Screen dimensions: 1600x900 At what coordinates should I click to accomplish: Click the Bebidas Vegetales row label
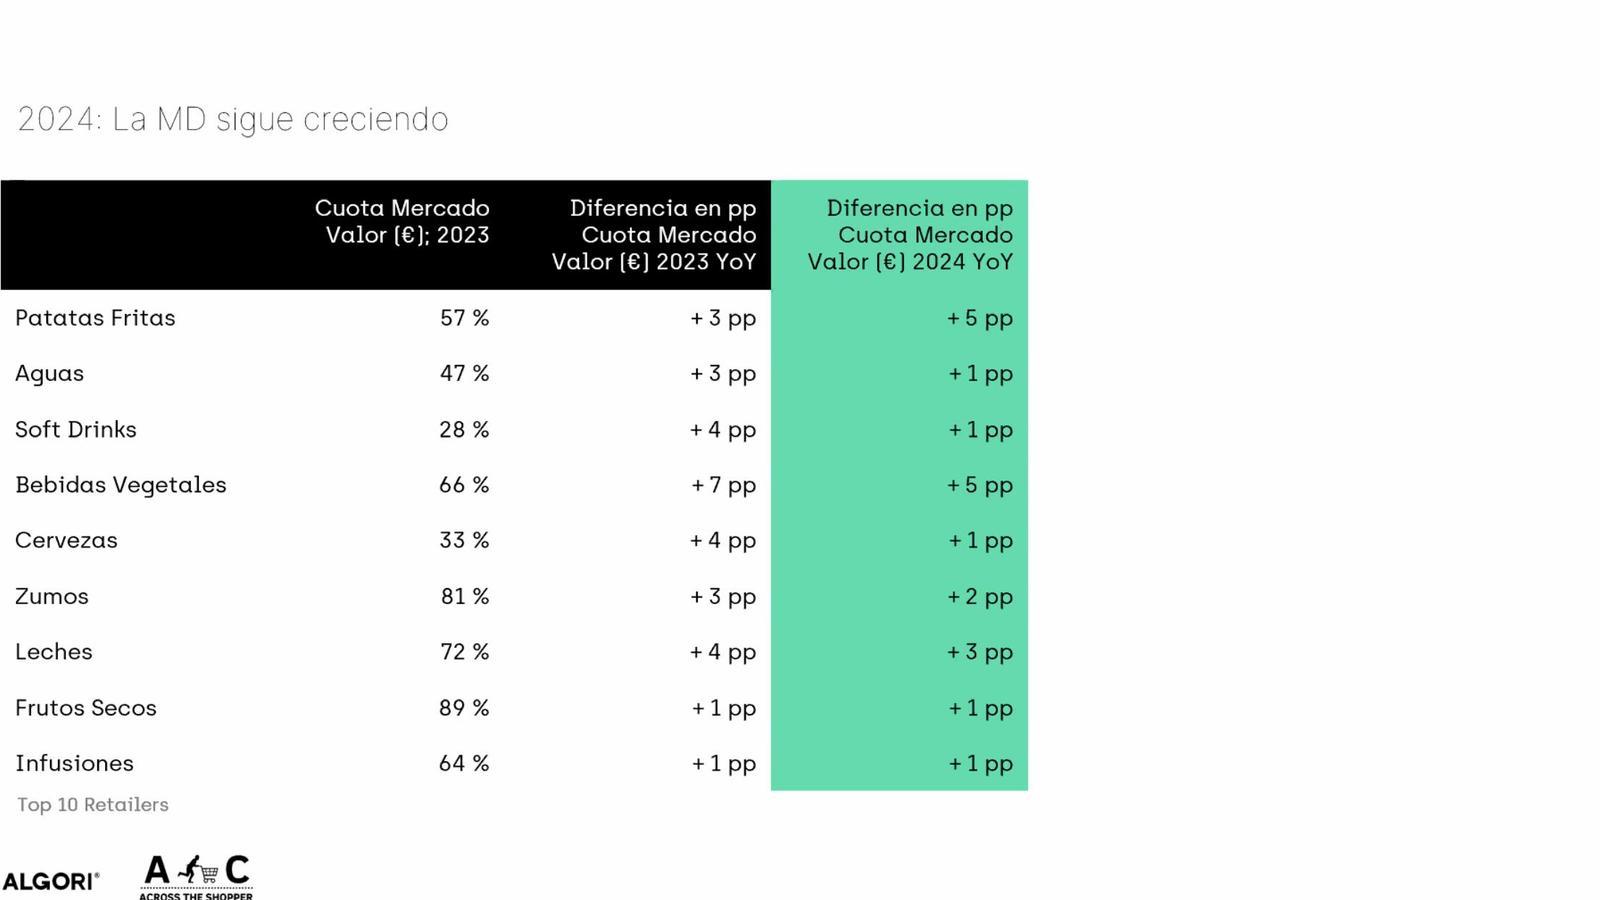(x=121, y=485)
